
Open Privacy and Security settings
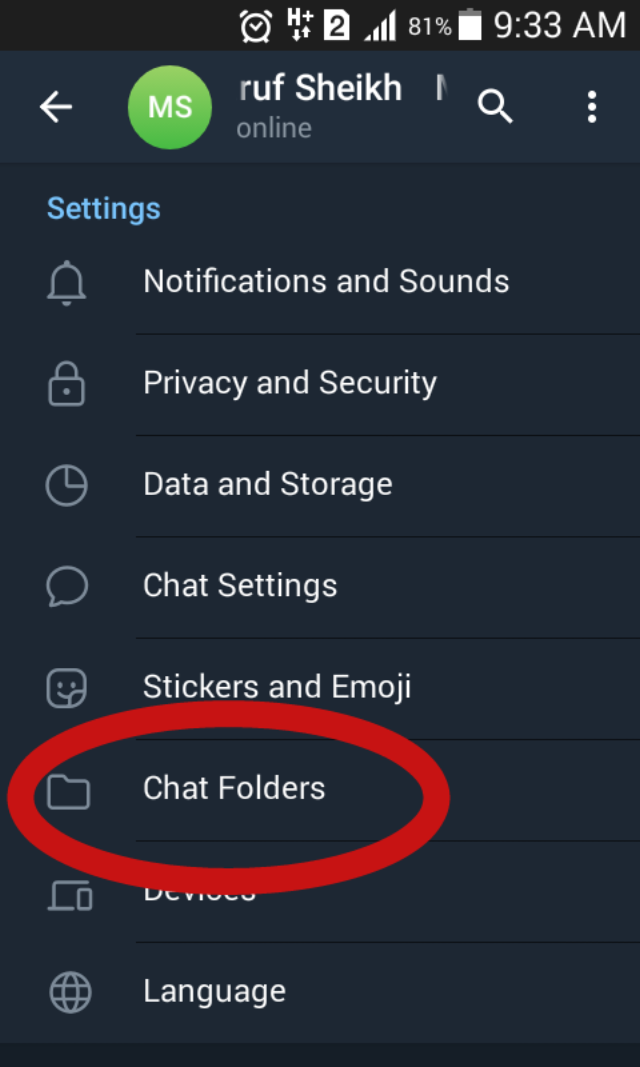(x=290, y=383)
